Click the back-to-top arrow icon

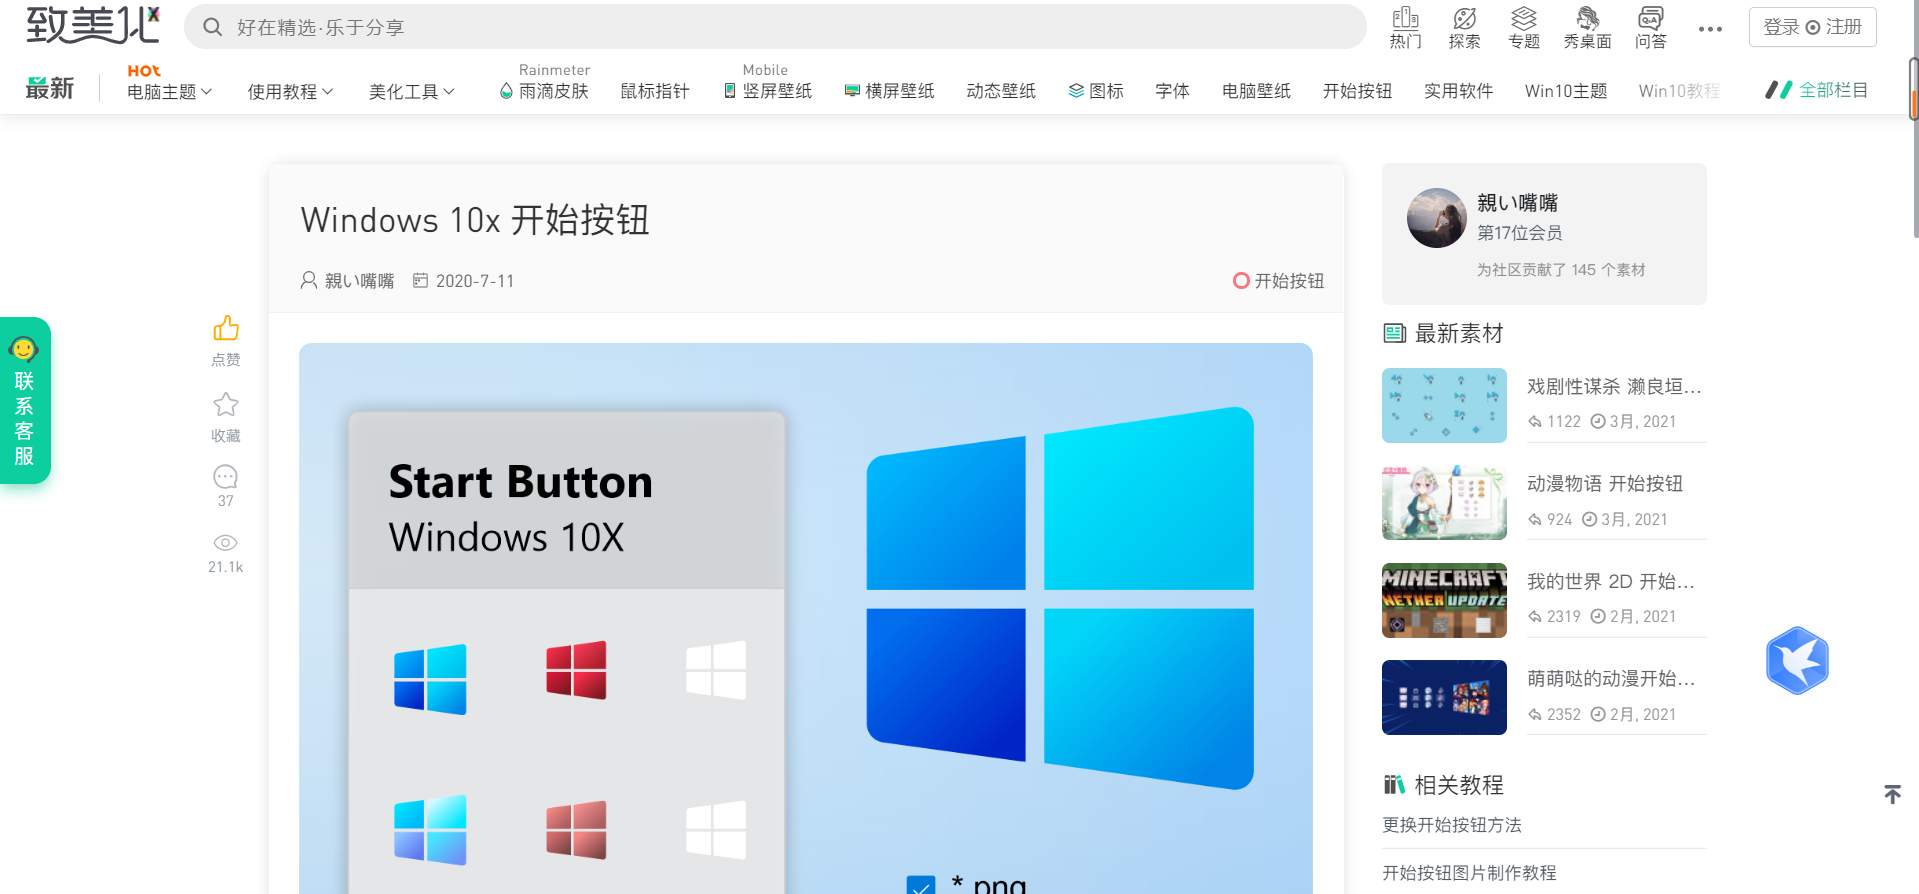[x=1892, y=794]
